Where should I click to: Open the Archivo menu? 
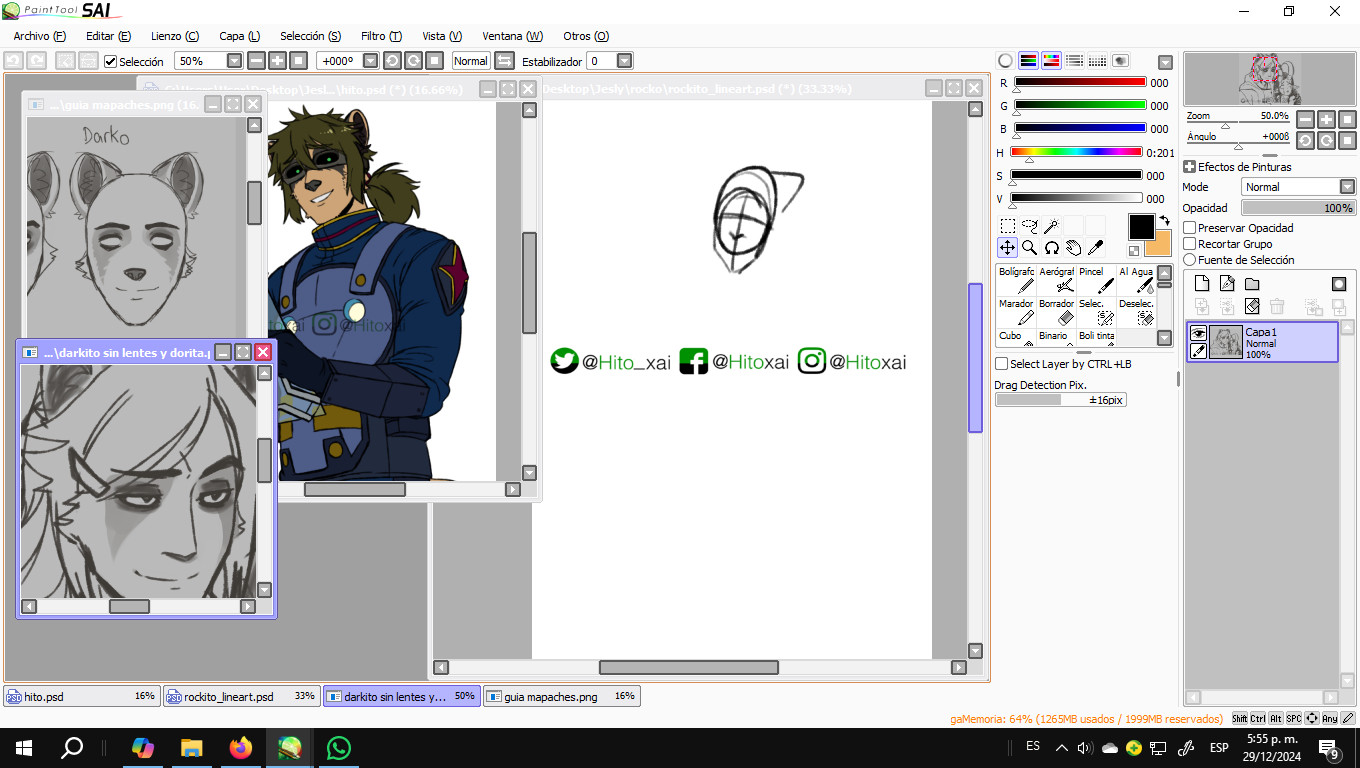tap(40, 36)
